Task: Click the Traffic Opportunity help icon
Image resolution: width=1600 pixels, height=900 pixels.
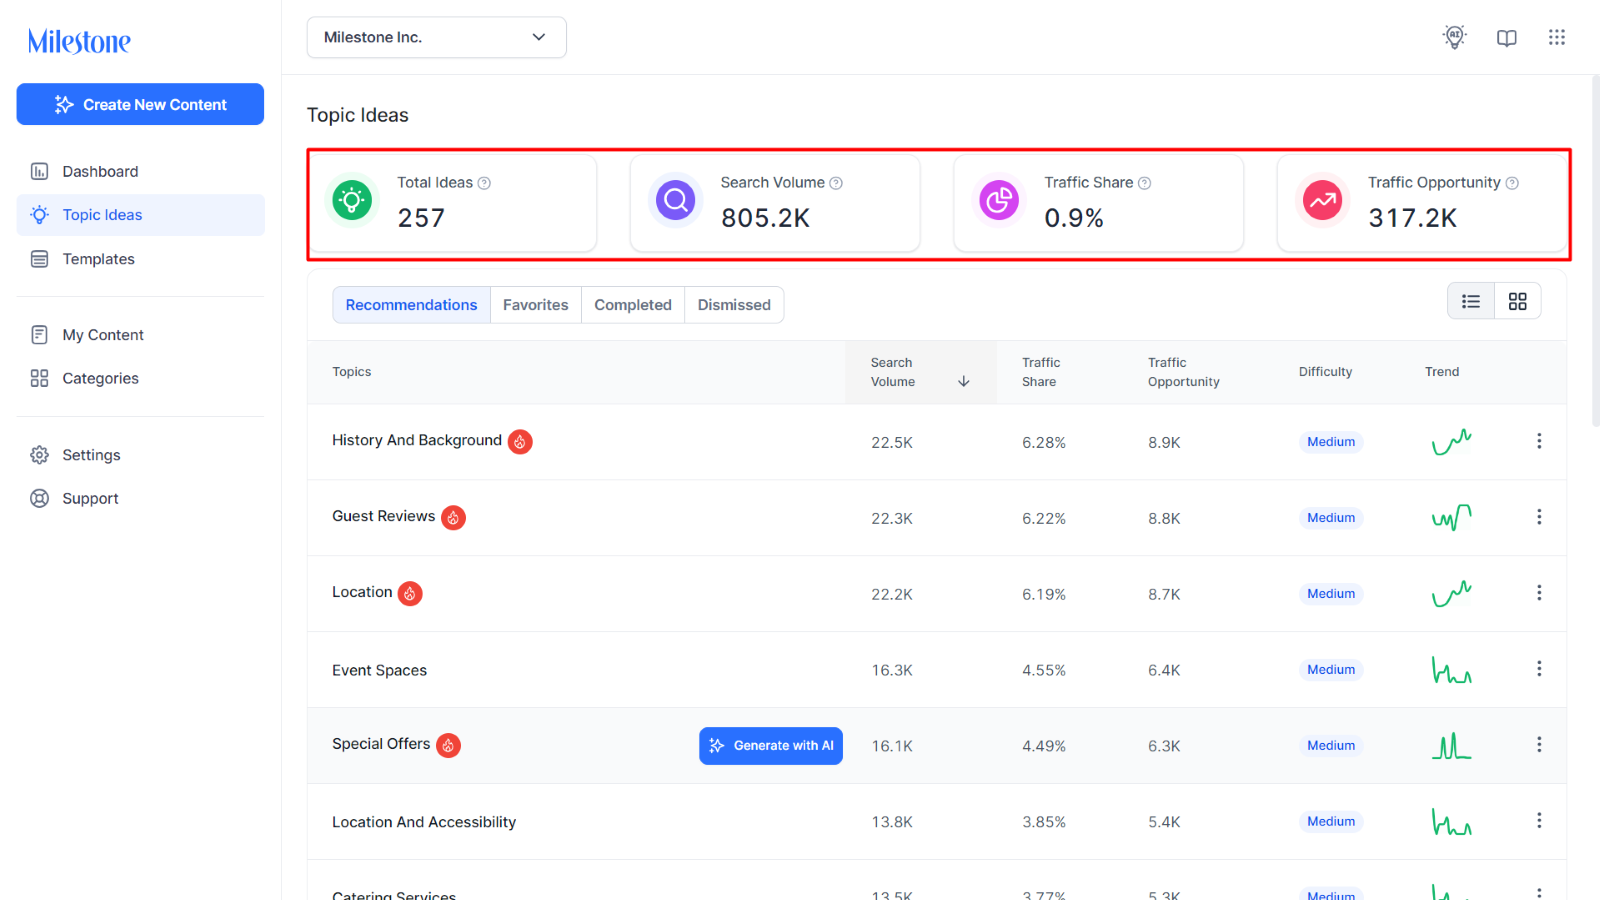Action: 1512,183
